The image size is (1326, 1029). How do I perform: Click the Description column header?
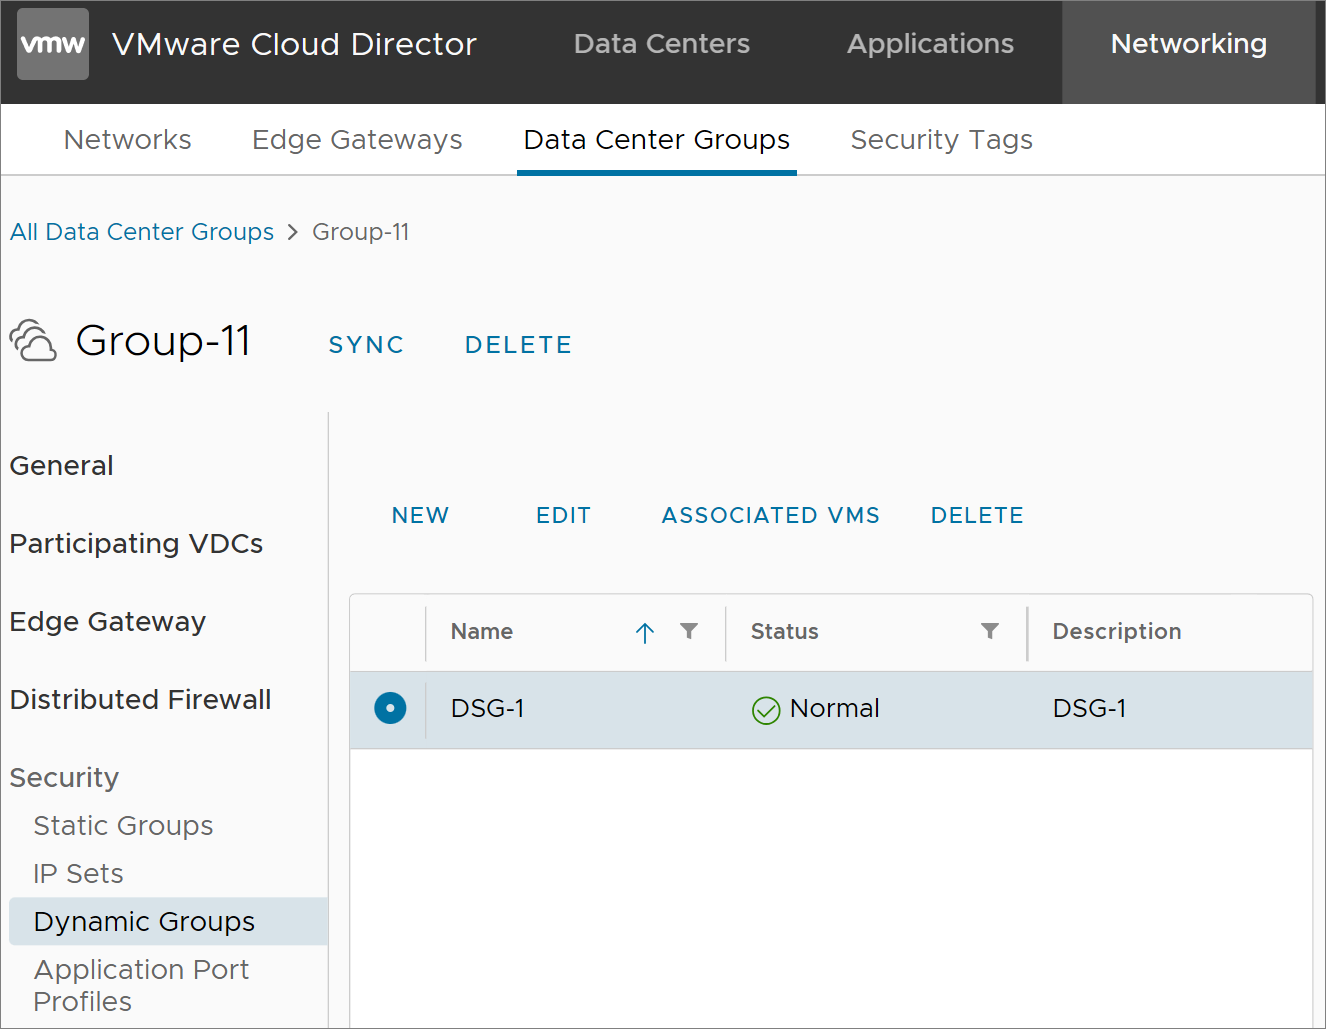coord(1117,632)
